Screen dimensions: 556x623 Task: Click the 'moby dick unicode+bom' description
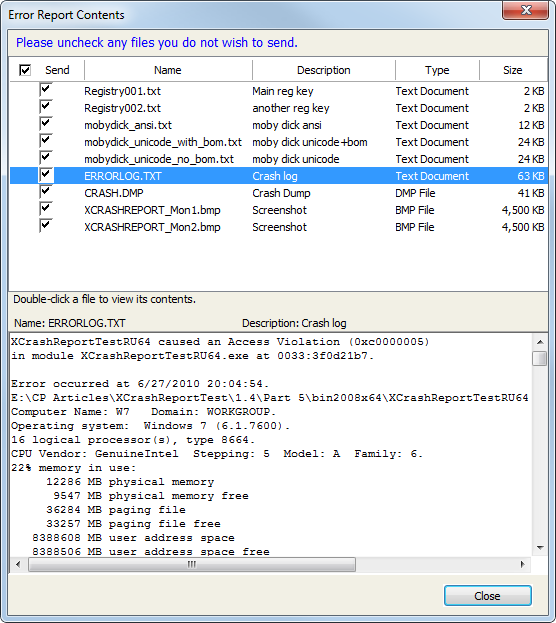coord(310,143)
